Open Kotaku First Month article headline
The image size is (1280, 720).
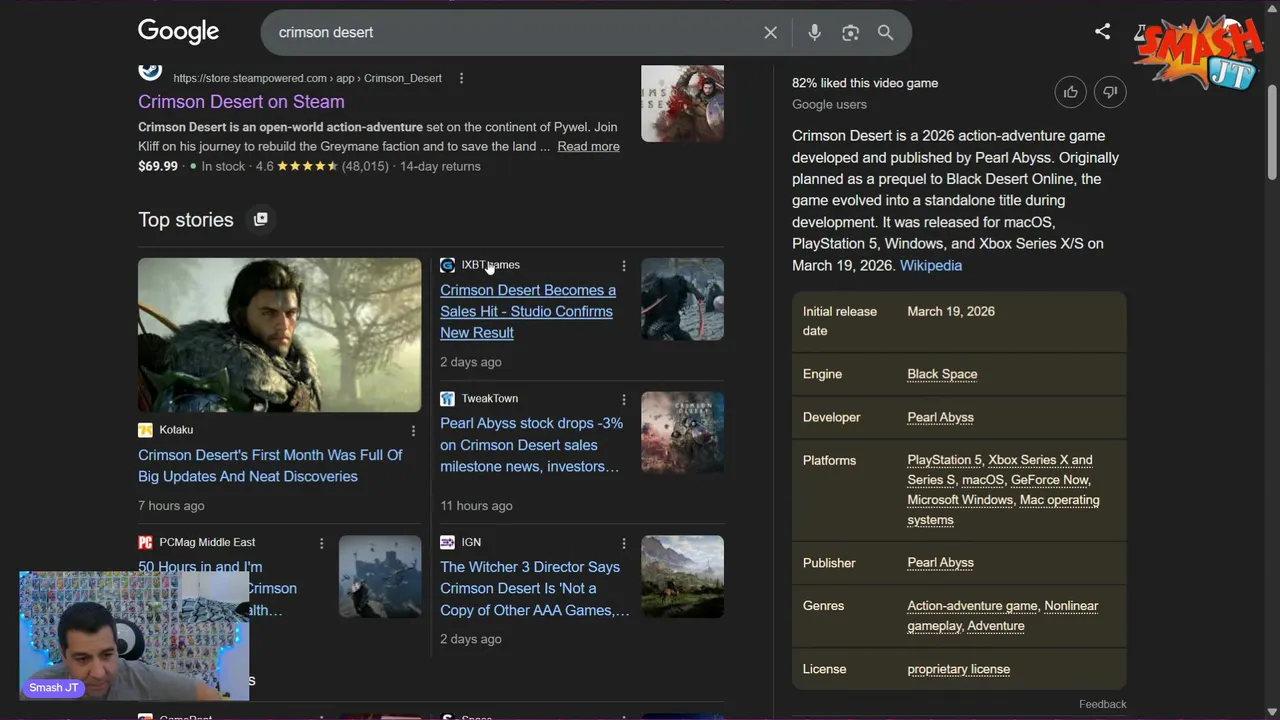point(270,466)
